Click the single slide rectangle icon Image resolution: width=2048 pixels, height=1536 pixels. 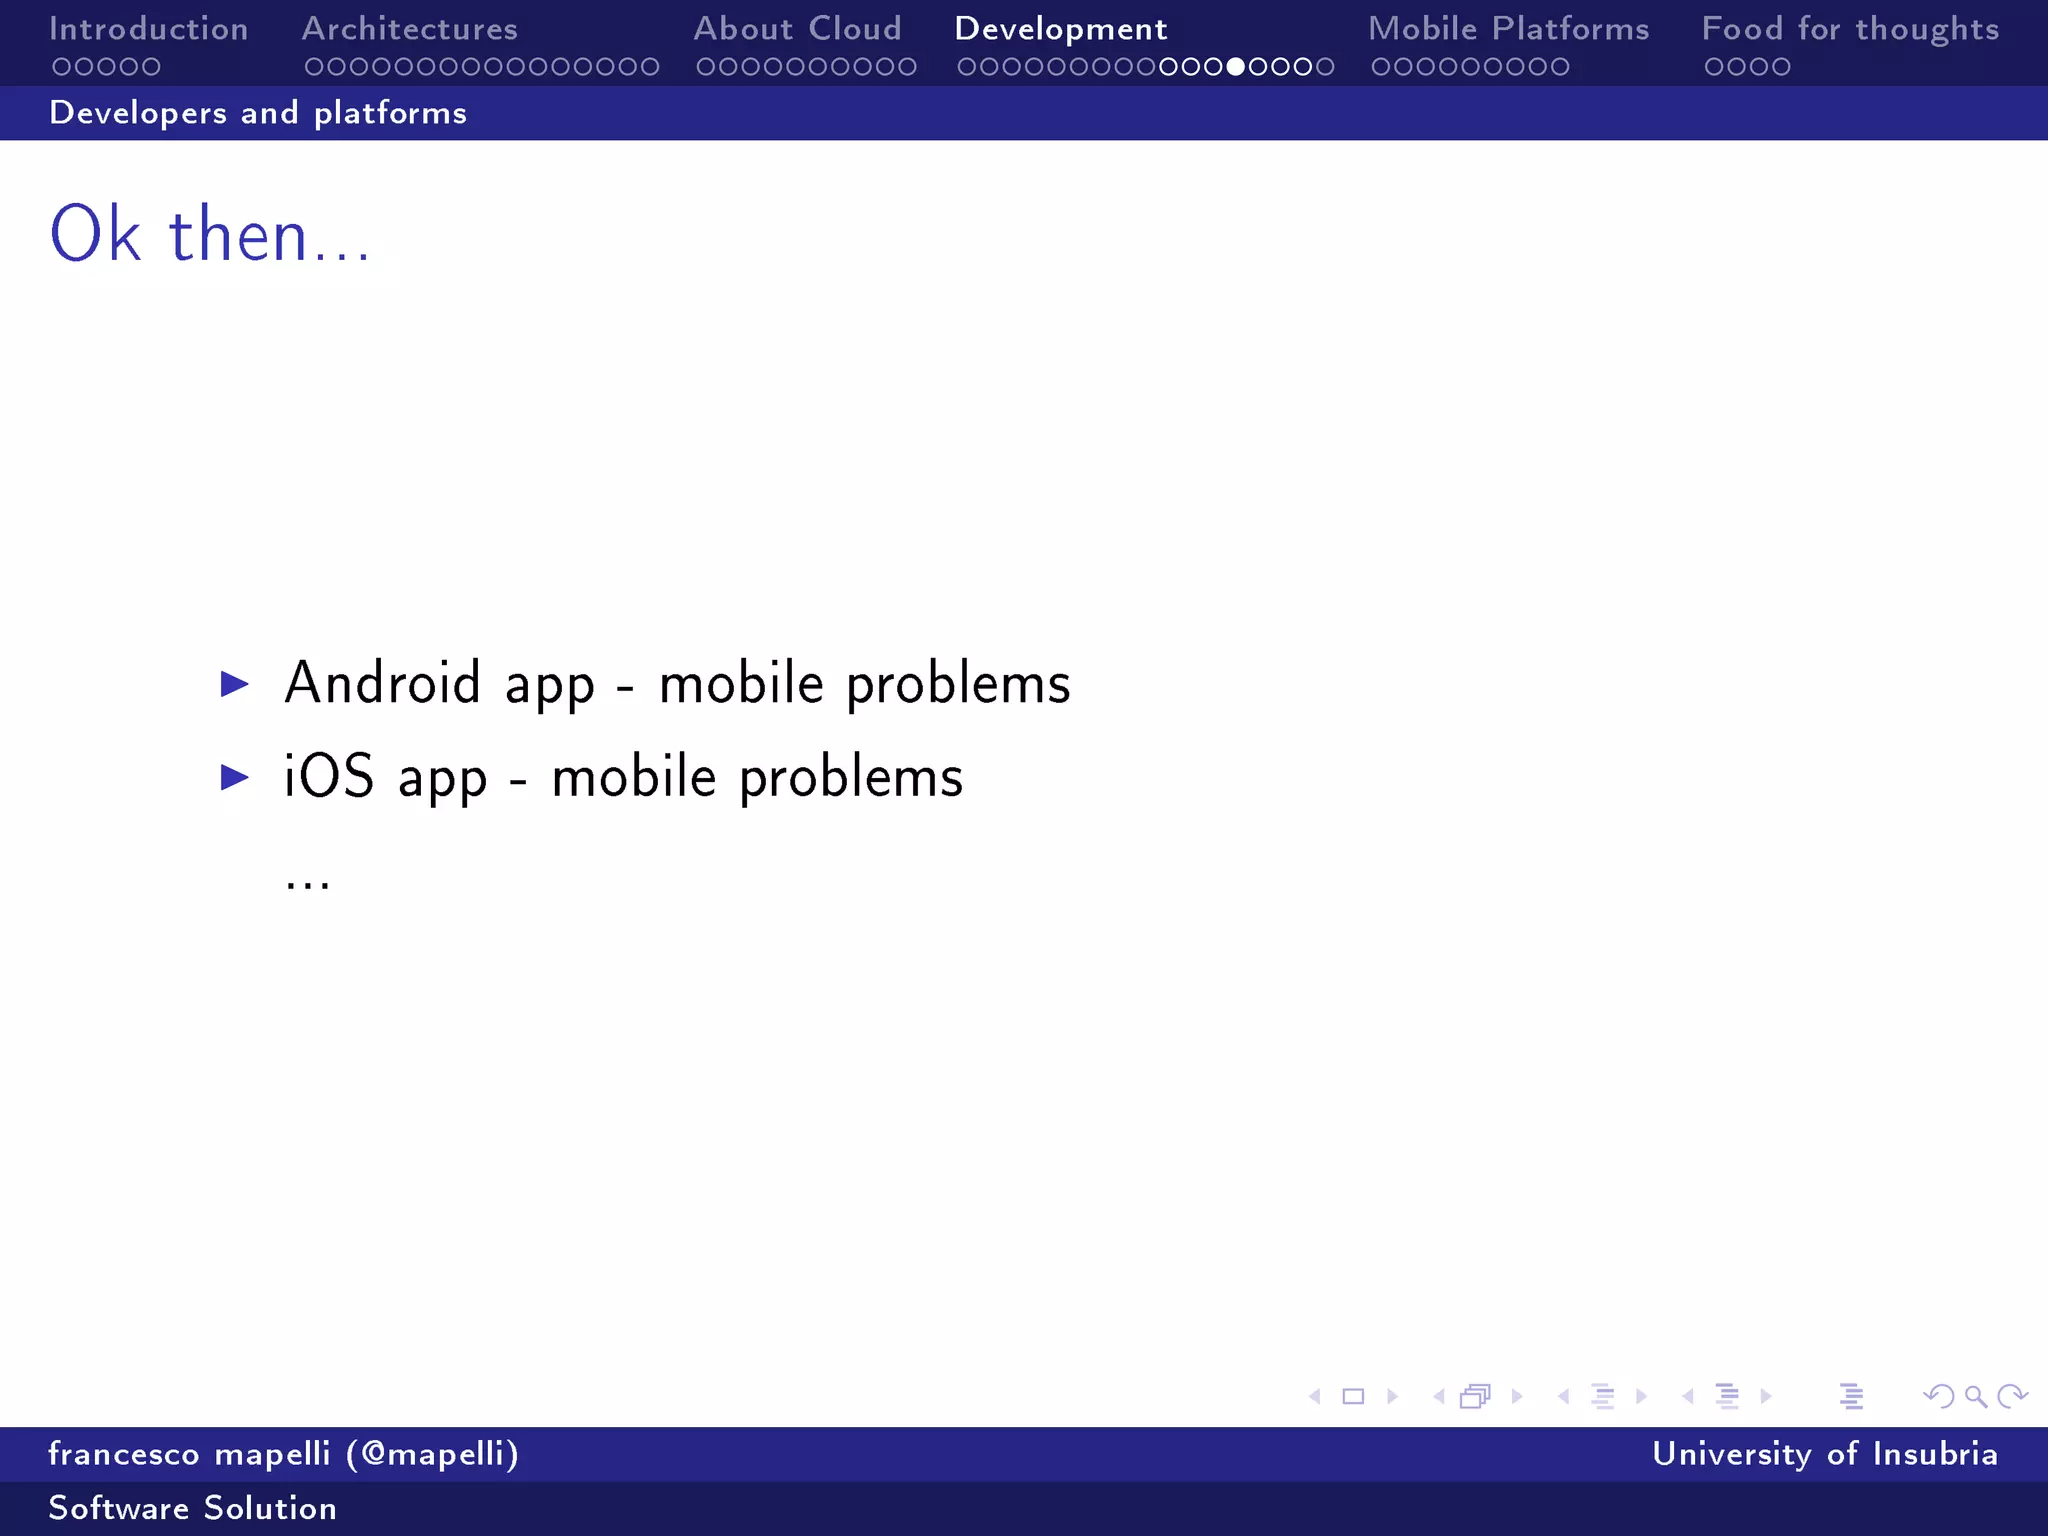coord(1353,1396)
